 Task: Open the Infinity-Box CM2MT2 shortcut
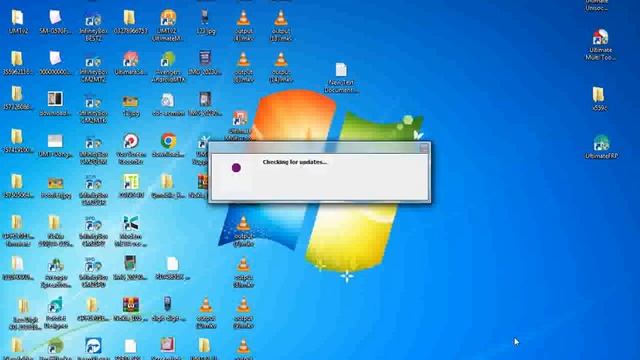click(x=93, y=68)
